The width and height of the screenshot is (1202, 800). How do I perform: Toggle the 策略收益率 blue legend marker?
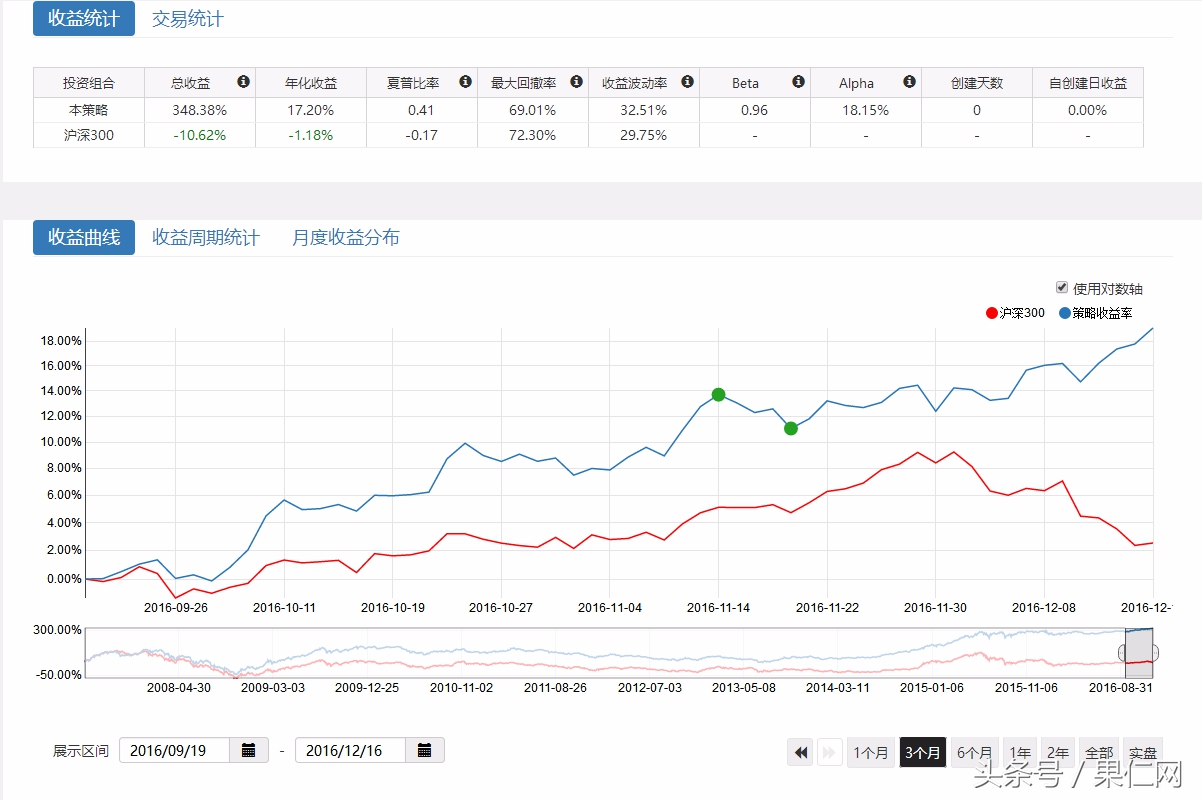pos(1064,313)
